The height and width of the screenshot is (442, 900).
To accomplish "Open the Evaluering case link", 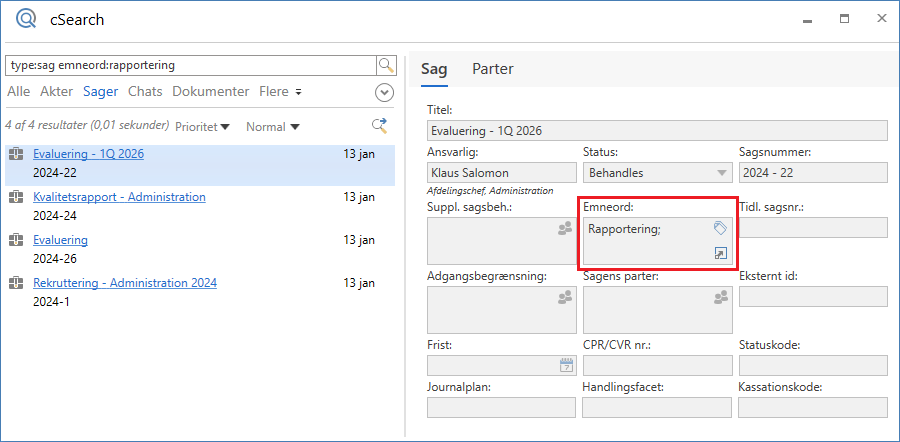I will coord(60,240).
